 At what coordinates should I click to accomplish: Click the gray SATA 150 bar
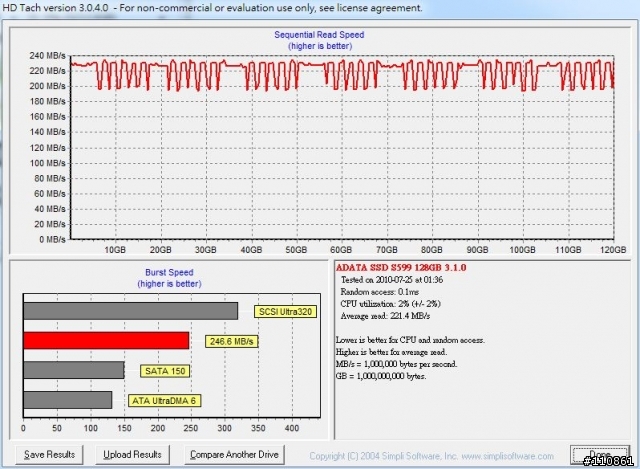74,370
